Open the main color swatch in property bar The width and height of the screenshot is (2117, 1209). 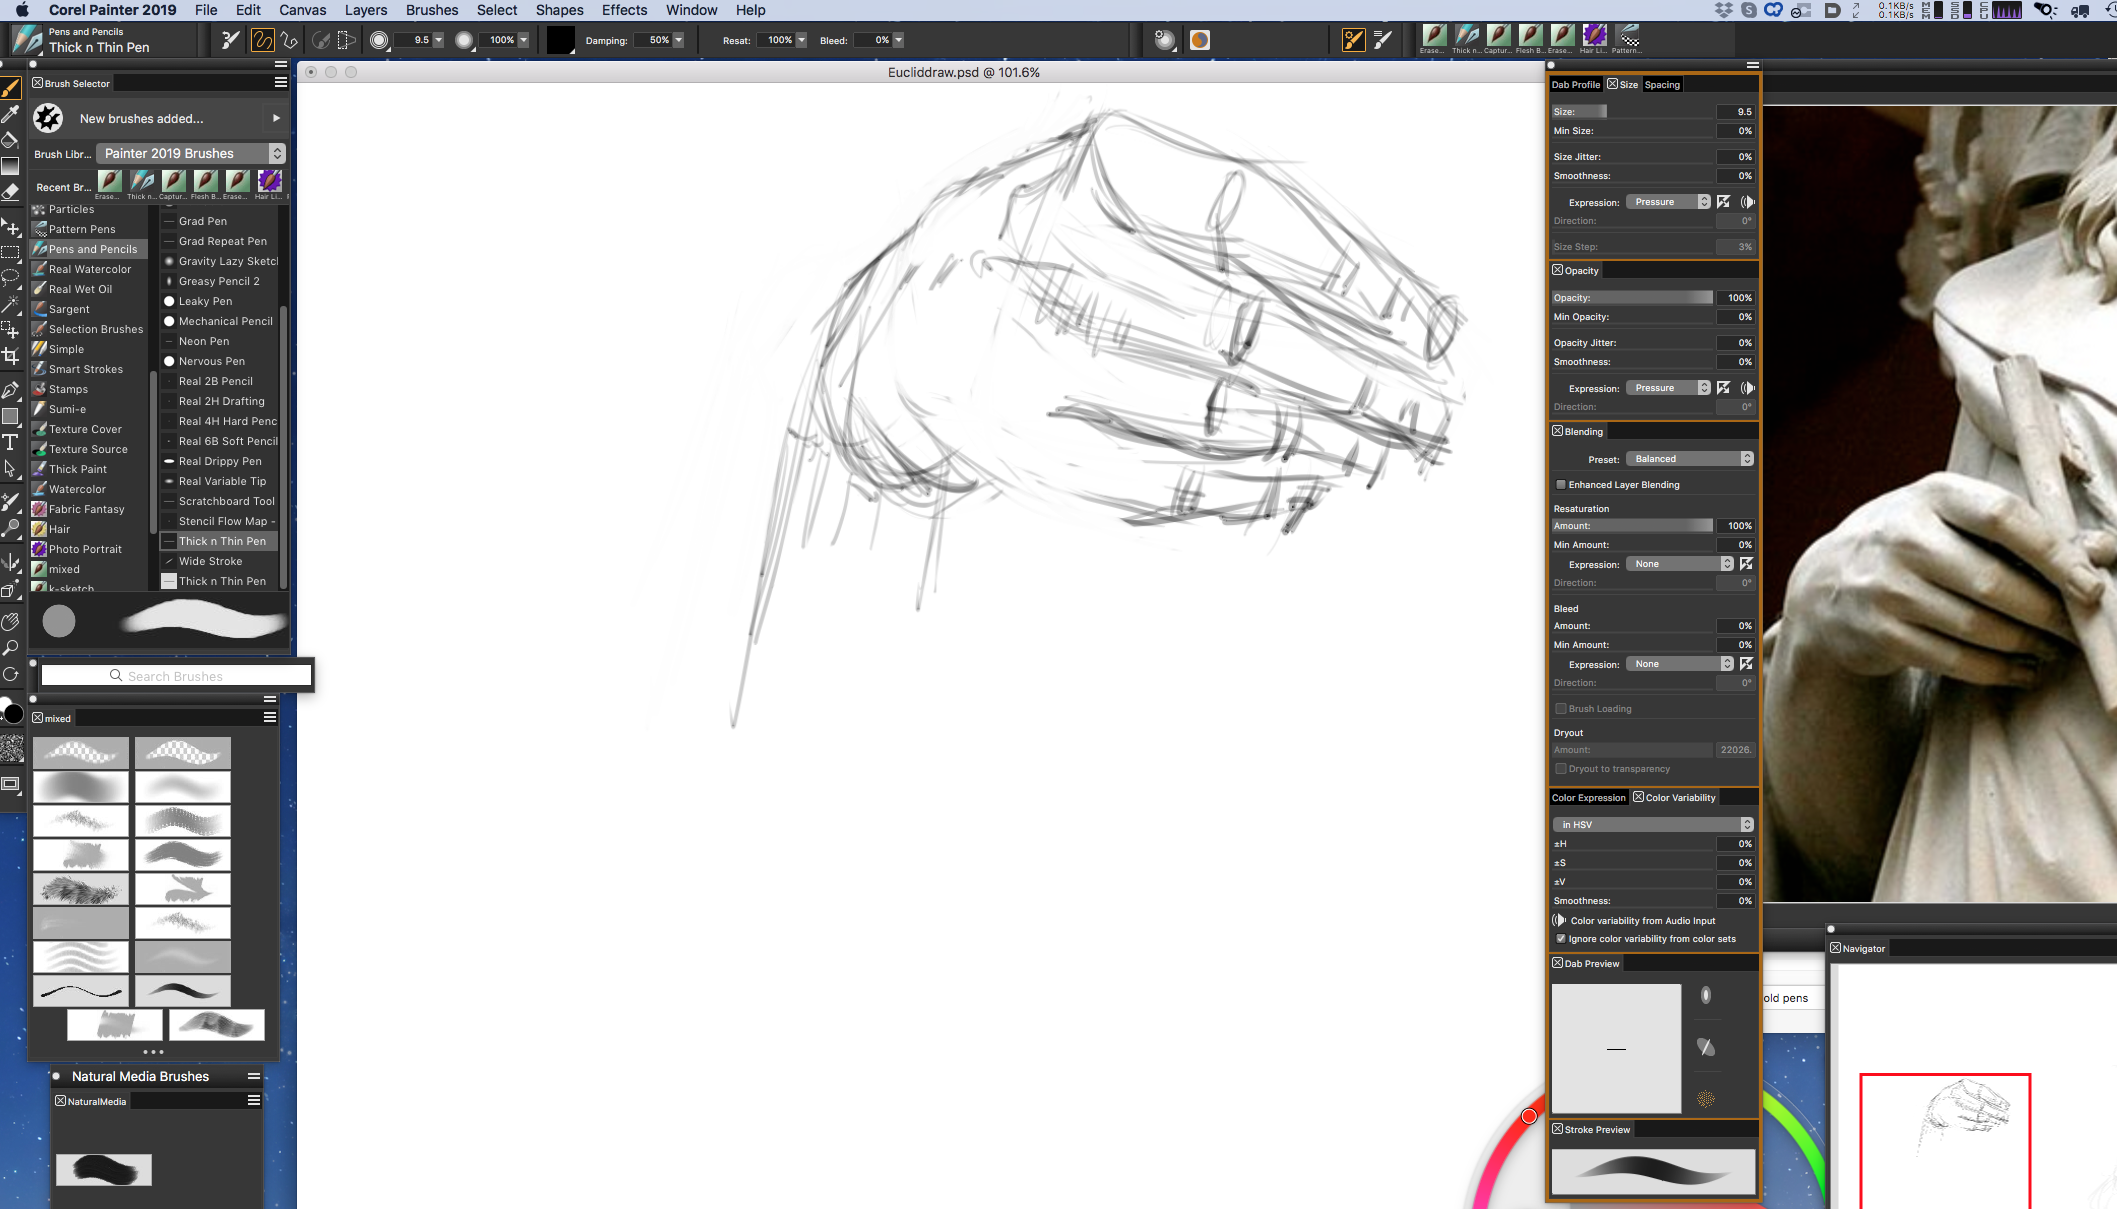coord(561,40)
